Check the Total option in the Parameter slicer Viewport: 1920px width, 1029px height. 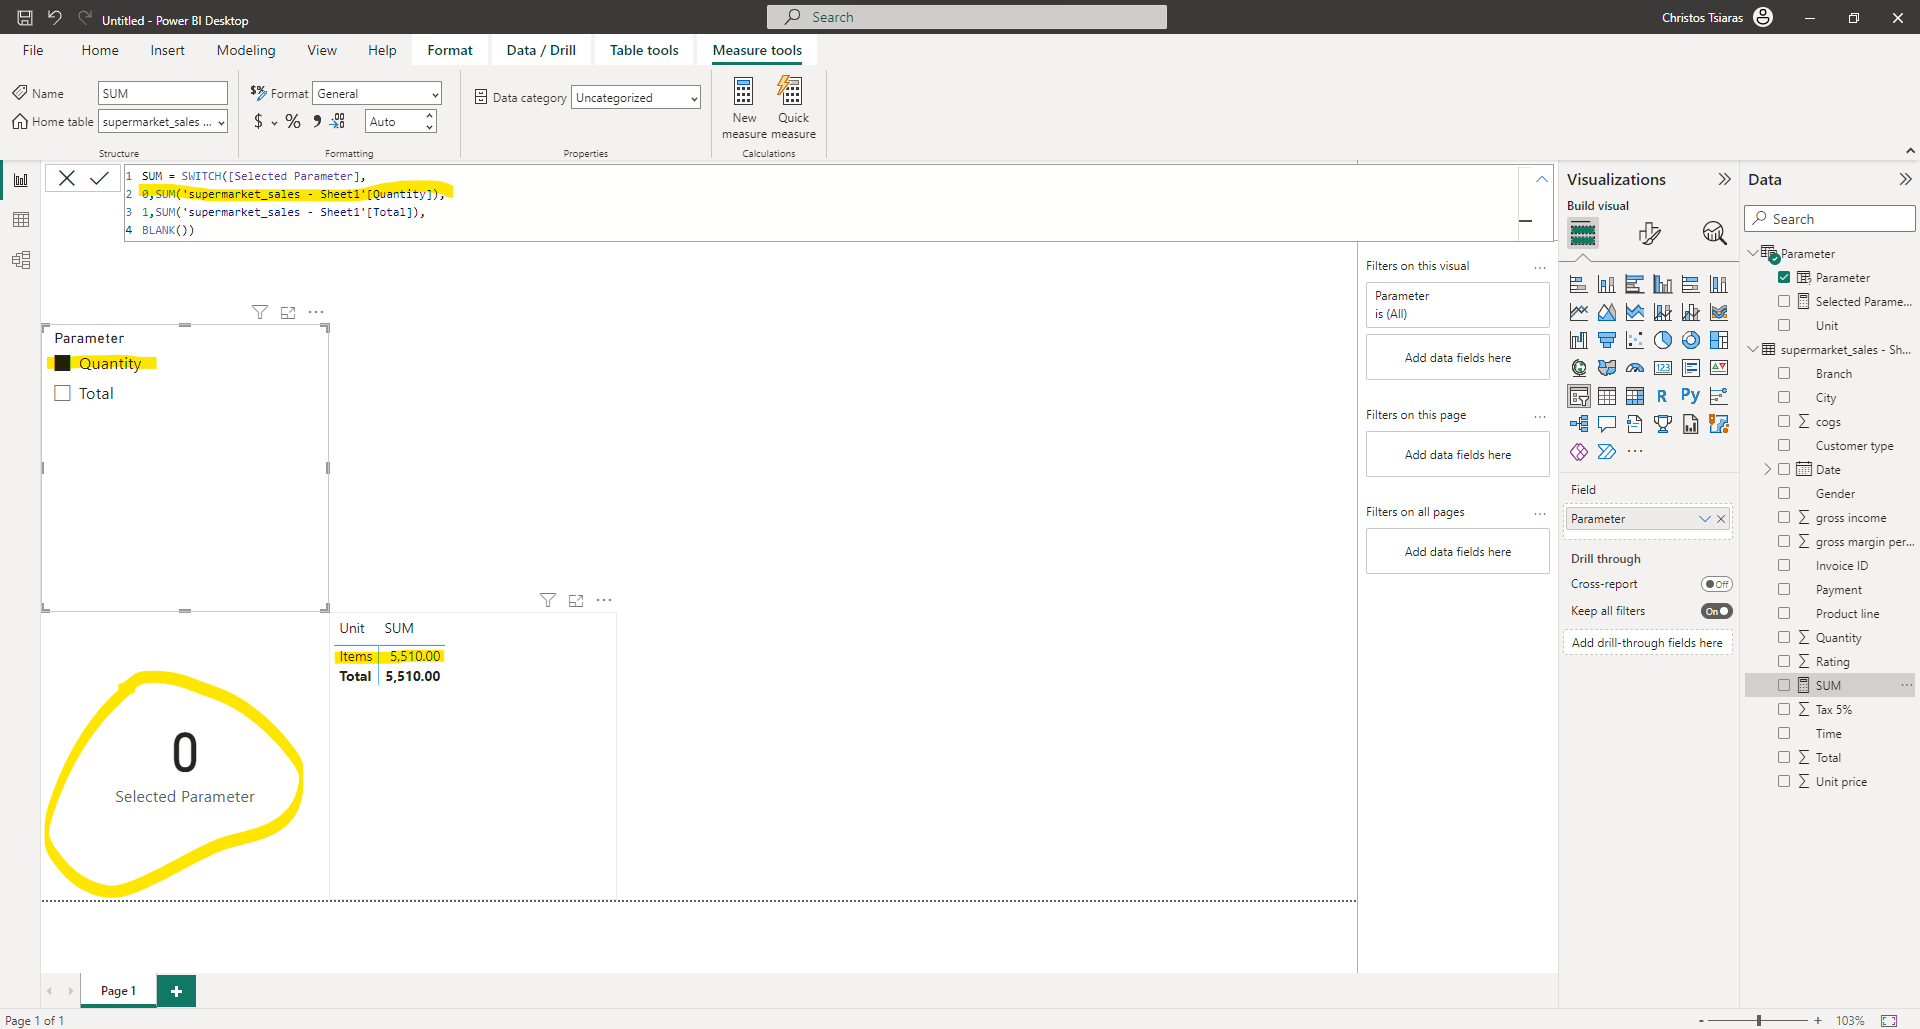pos(63,393)
